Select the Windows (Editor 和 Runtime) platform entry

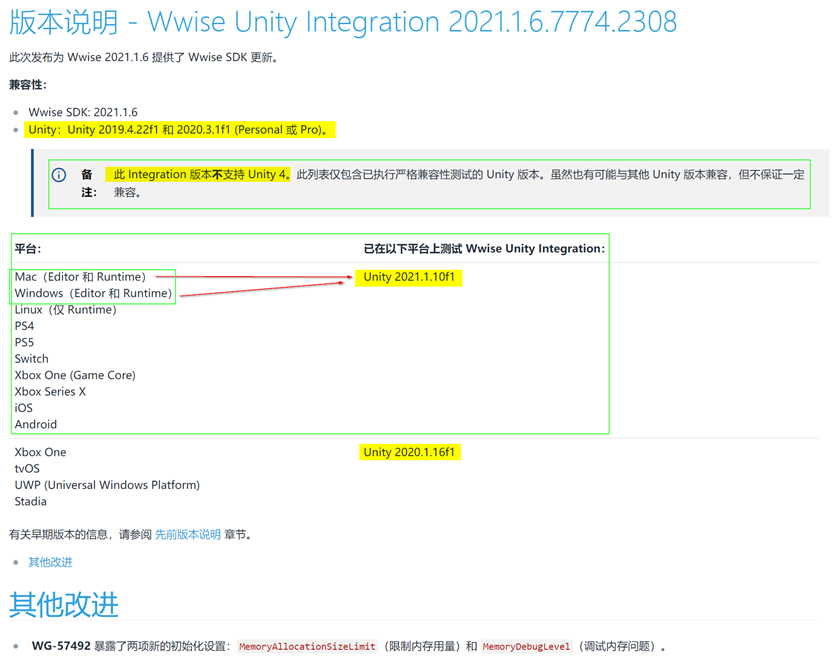tap(92, 293)
